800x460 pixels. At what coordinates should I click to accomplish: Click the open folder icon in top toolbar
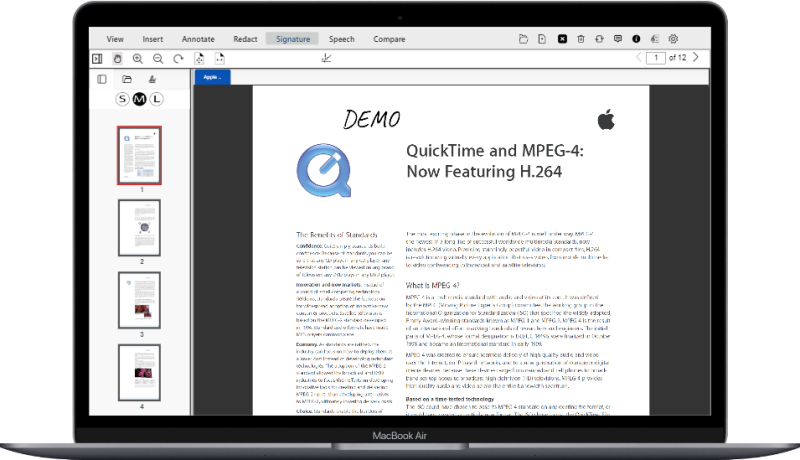click(x=525, y=39)
